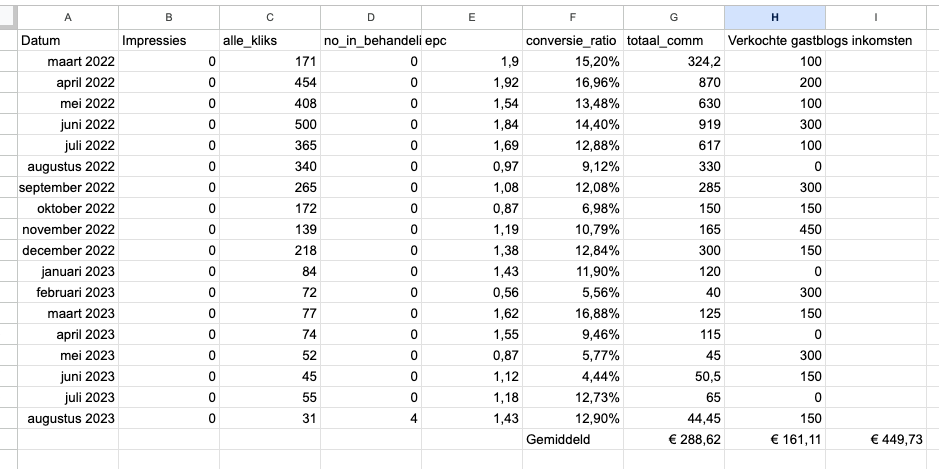Select the conversie_ratio header cell
The width and height of the screenshot is (939, 469).
click(573, 41)
